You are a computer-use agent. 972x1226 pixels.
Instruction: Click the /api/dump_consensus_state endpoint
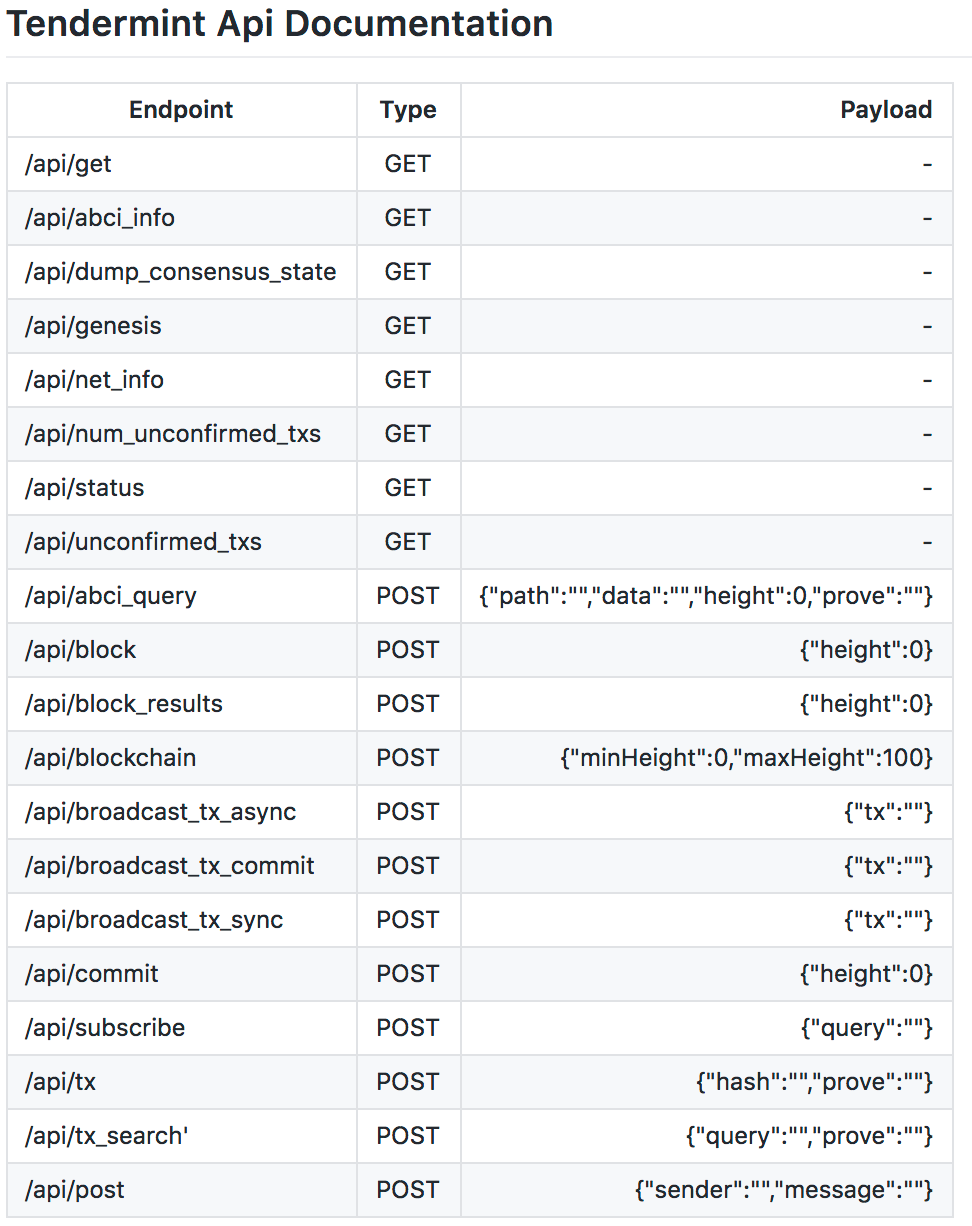tap(180, 272)
